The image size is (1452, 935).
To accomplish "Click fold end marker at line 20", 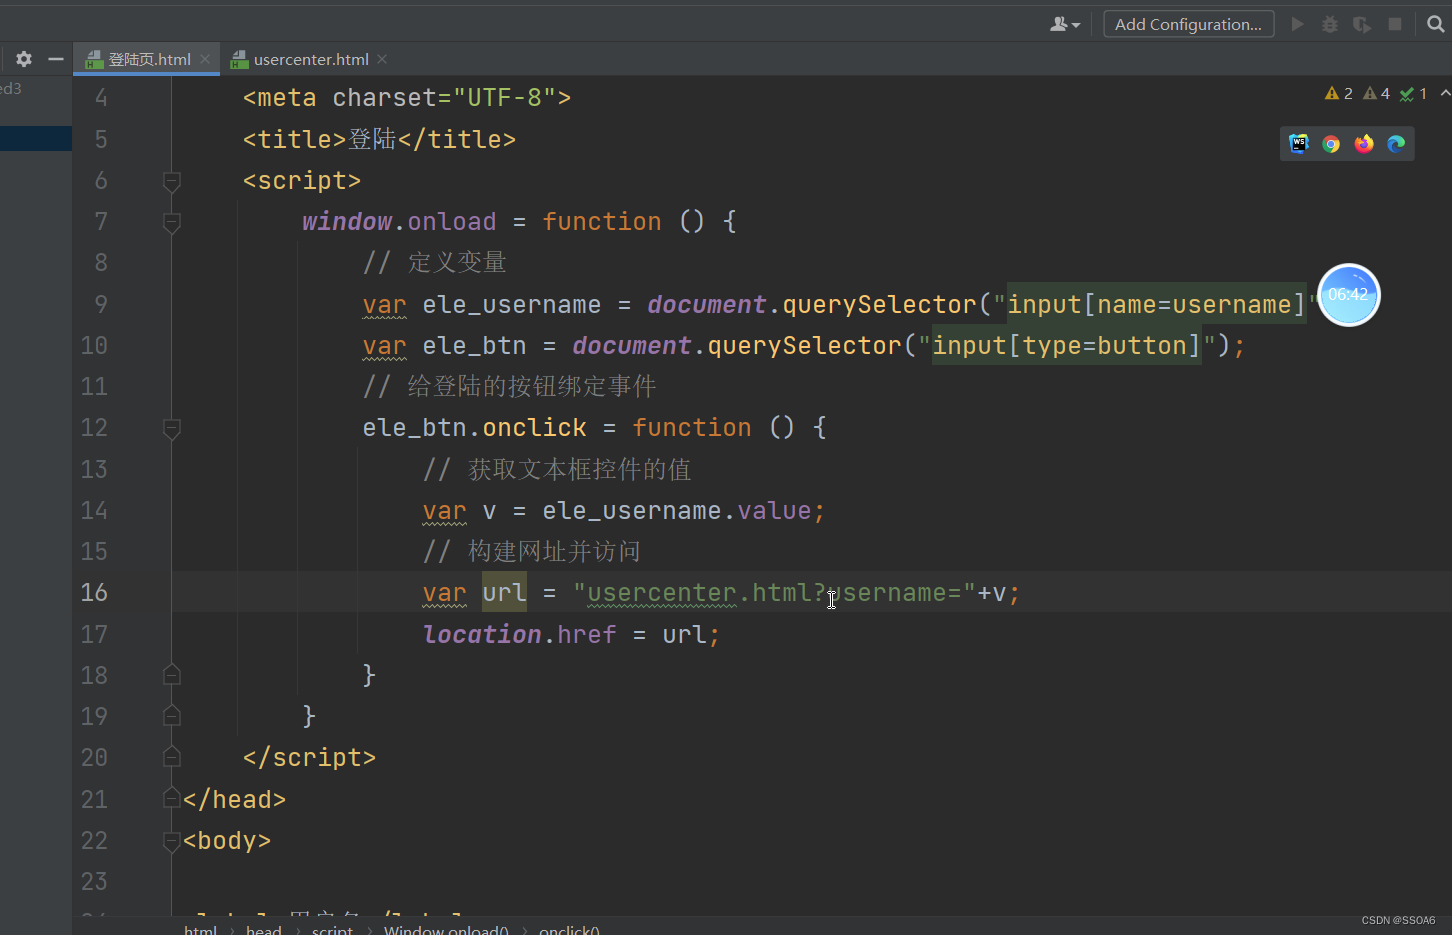I will pos(172,757).
